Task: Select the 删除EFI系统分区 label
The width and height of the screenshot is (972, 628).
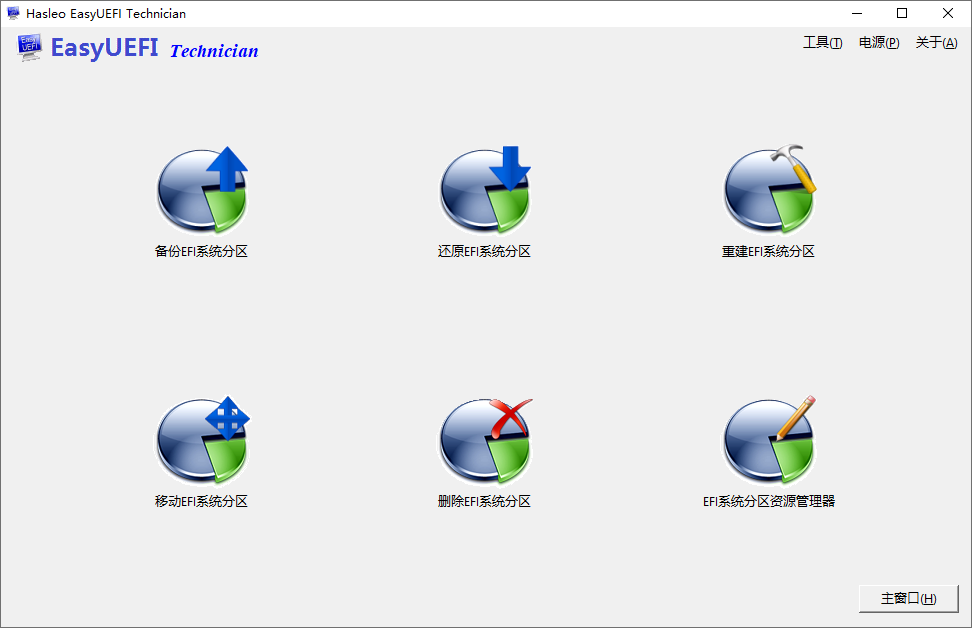Action: pos(486,501)
